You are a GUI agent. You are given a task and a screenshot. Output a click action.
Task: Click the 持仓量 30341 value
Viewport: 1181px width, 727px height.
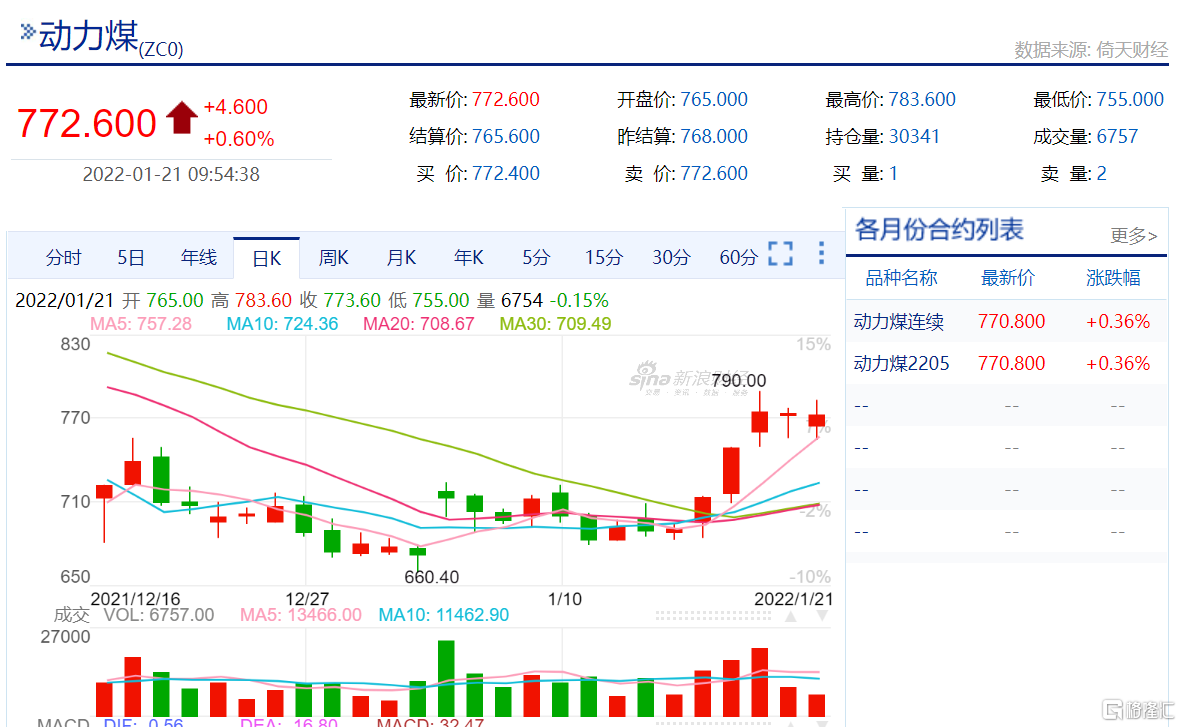coord(914,136)
